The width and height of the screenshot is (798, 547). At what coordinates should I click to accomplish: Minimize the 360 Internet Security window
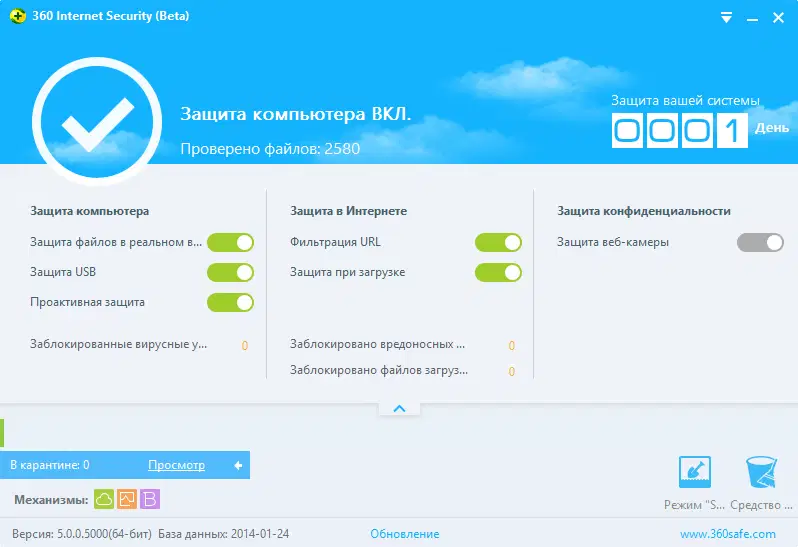(x=752, y=19)
